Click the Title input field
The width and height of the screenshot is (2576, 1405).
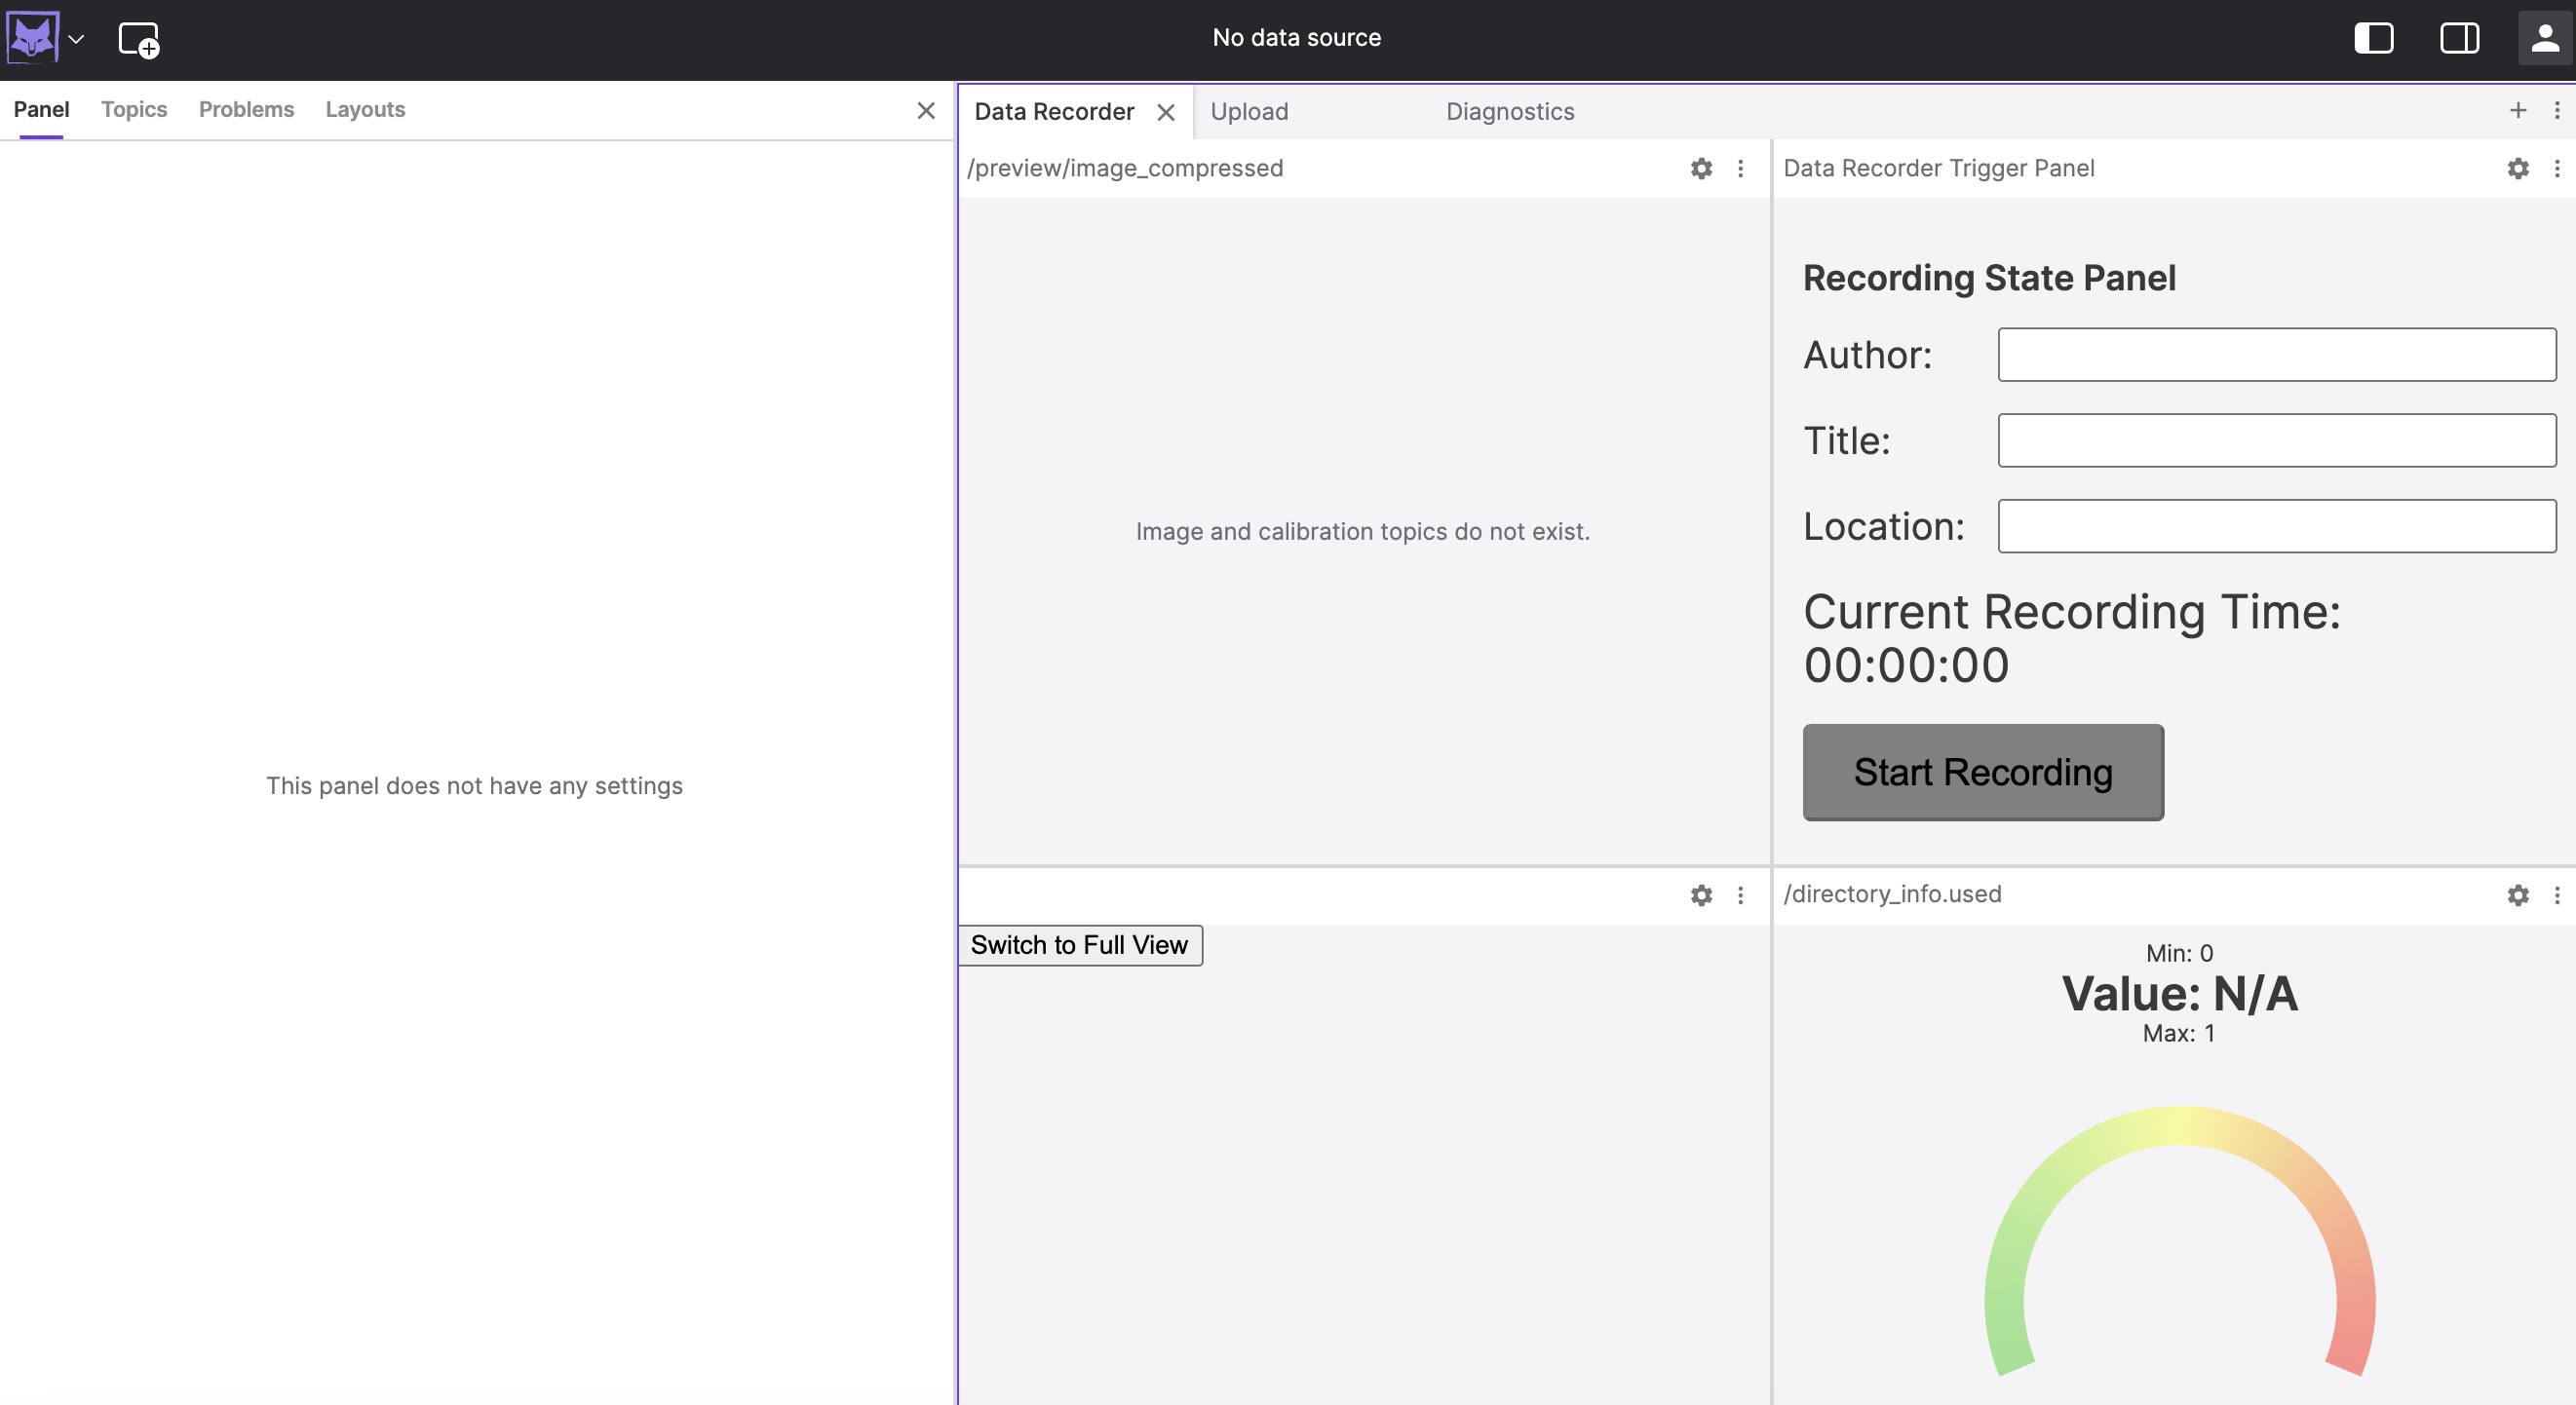(2277, 440)
